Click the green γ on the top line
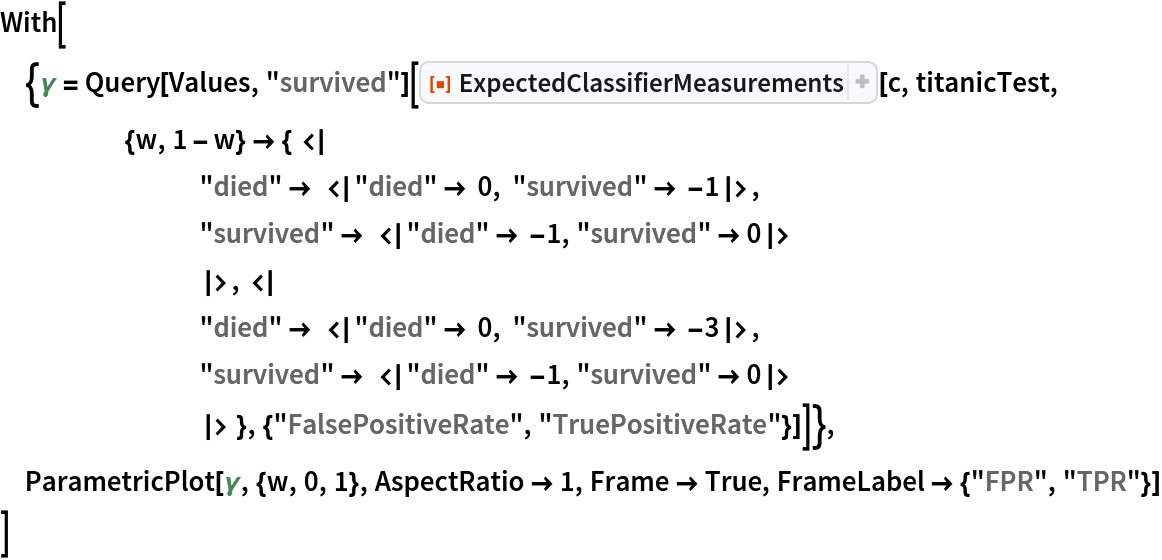 [x=47, y=83]
